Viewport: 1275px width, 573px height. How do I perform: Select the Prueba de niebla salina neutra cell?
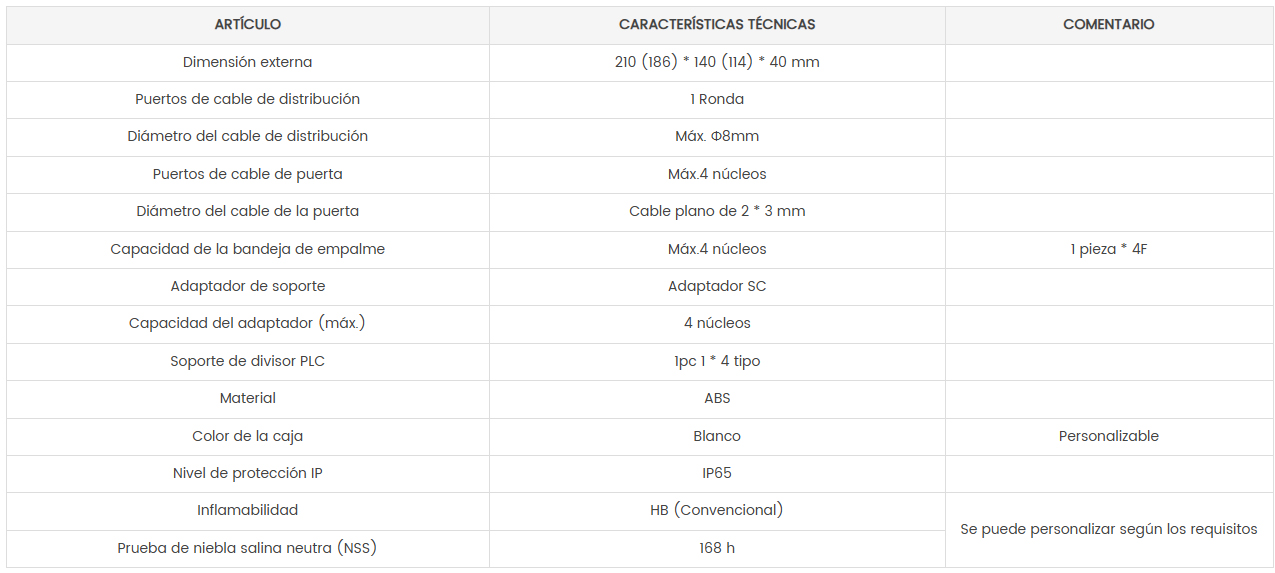(248, 548)
